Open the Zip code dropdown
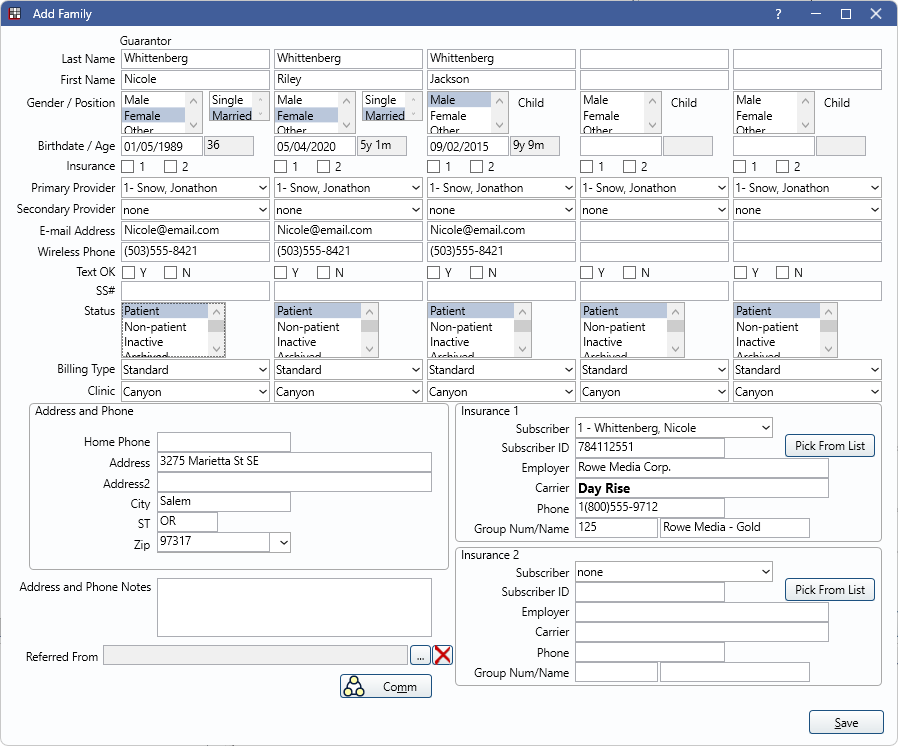 [x=283, y=543]
